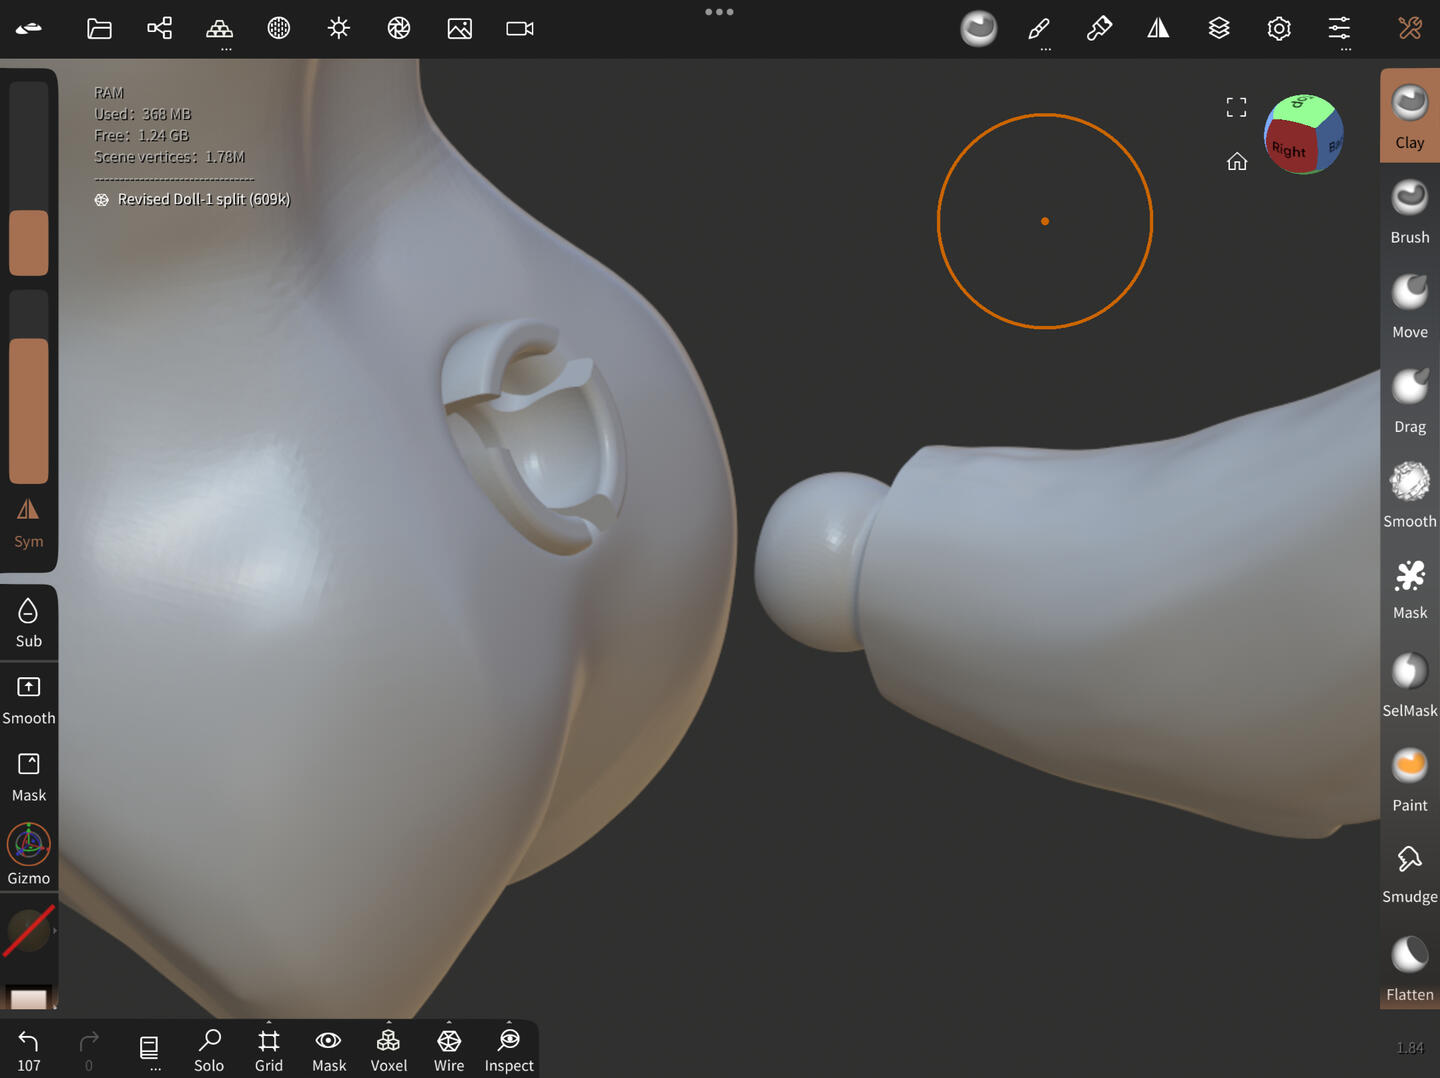Open the stroke settings pen menu
This screenshot has width=1440, height=1078.
tap(1039, 29)
